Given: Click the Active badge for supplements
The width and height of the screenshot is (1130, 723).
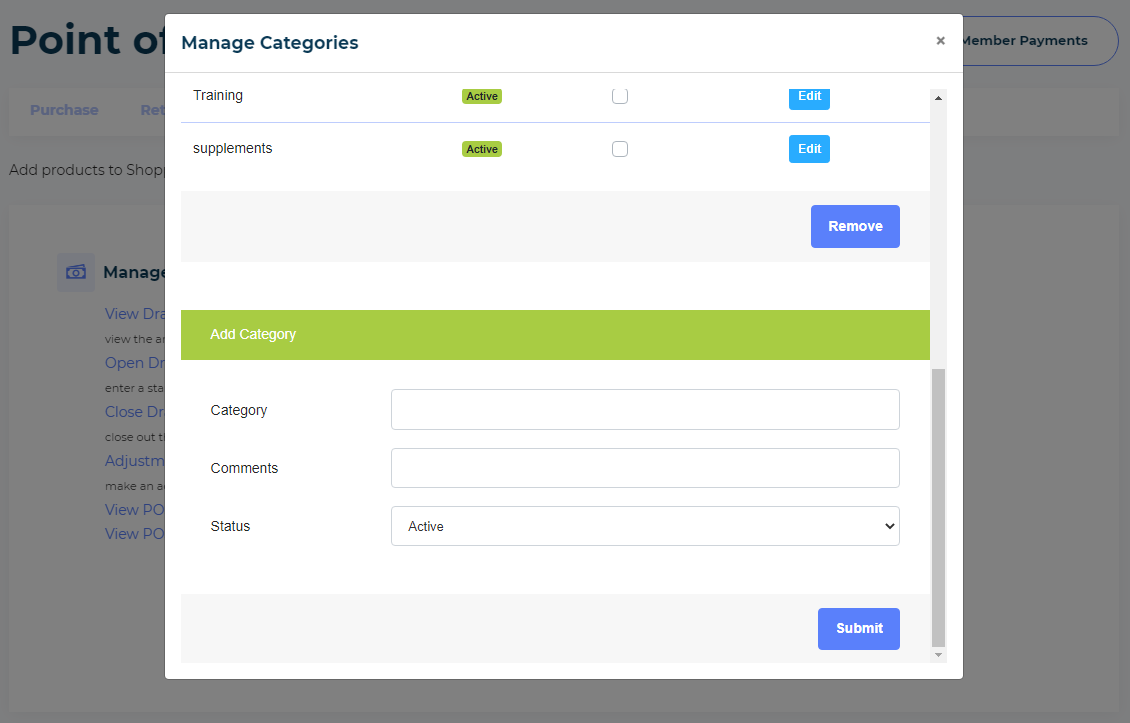Looking at the screenshot, I should 481,149.
